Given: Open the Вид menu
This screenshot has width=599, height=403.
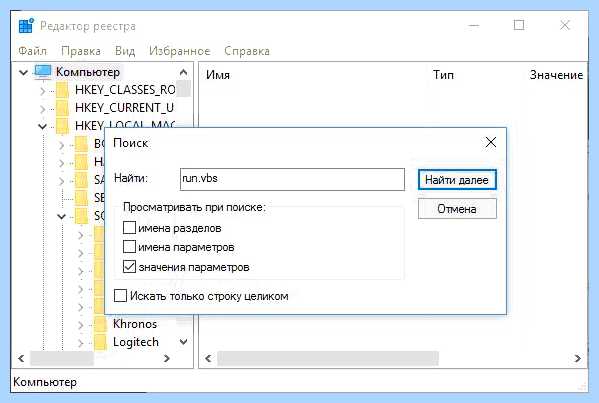Looking at the screenshot, I should 125,51.
